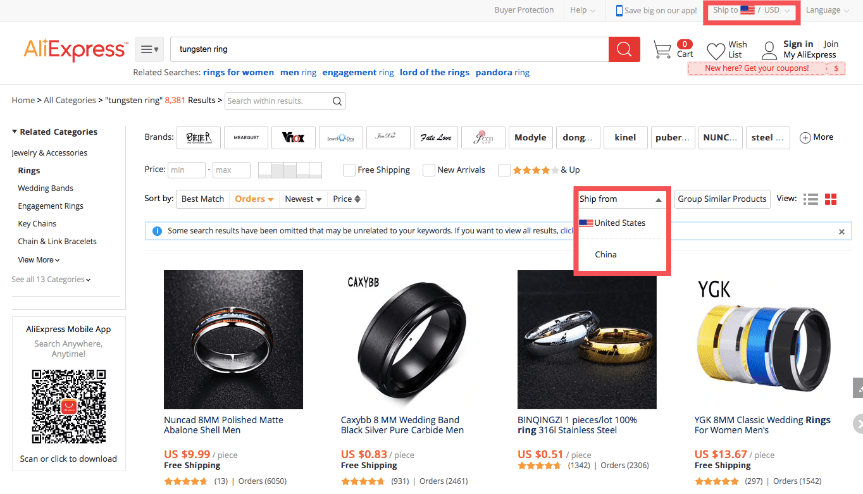Open the Wish List heart icon
863x494 pixels.
coord(715,50)
